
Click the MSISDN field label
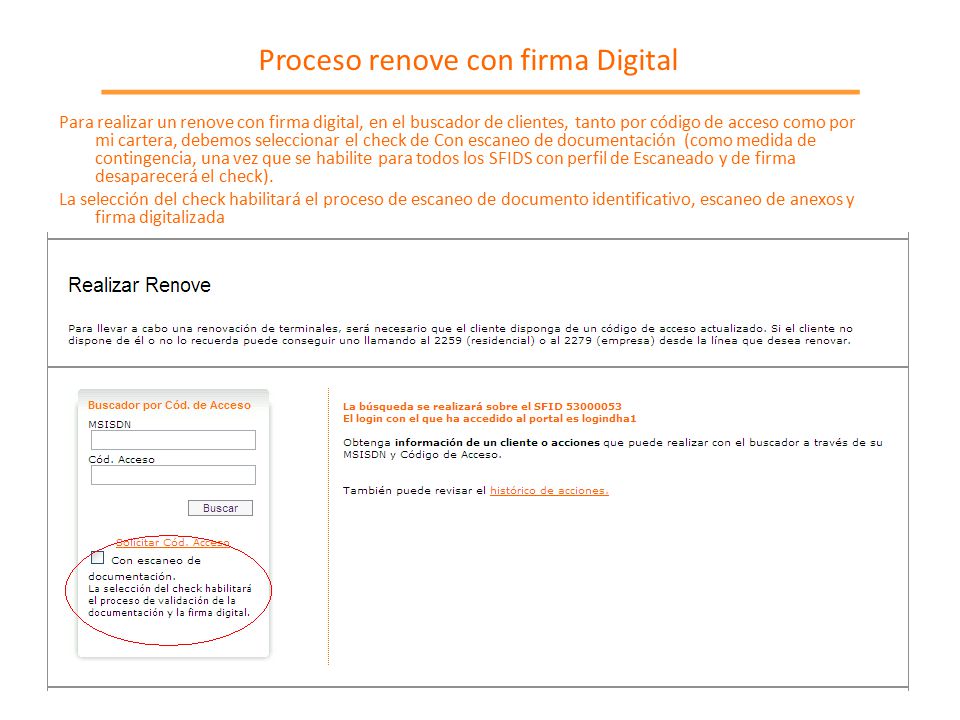(110, 424)
